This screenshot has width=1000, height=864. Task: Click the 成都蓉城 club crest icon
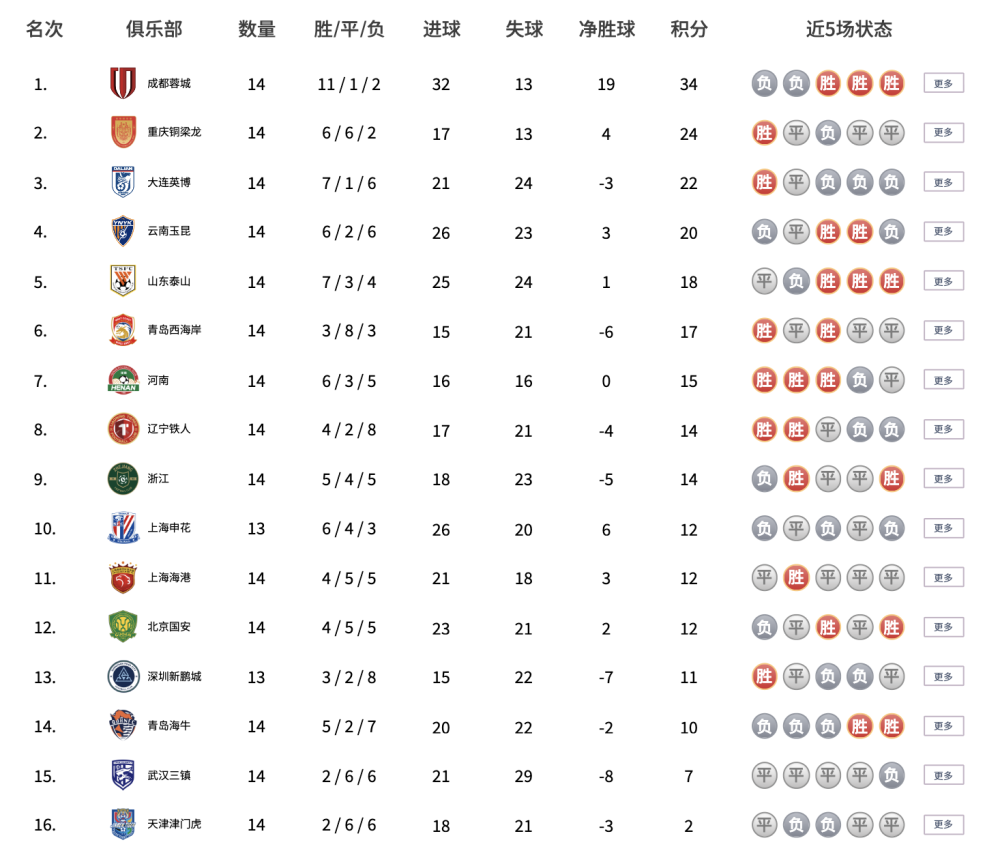[x=123, y=84]
